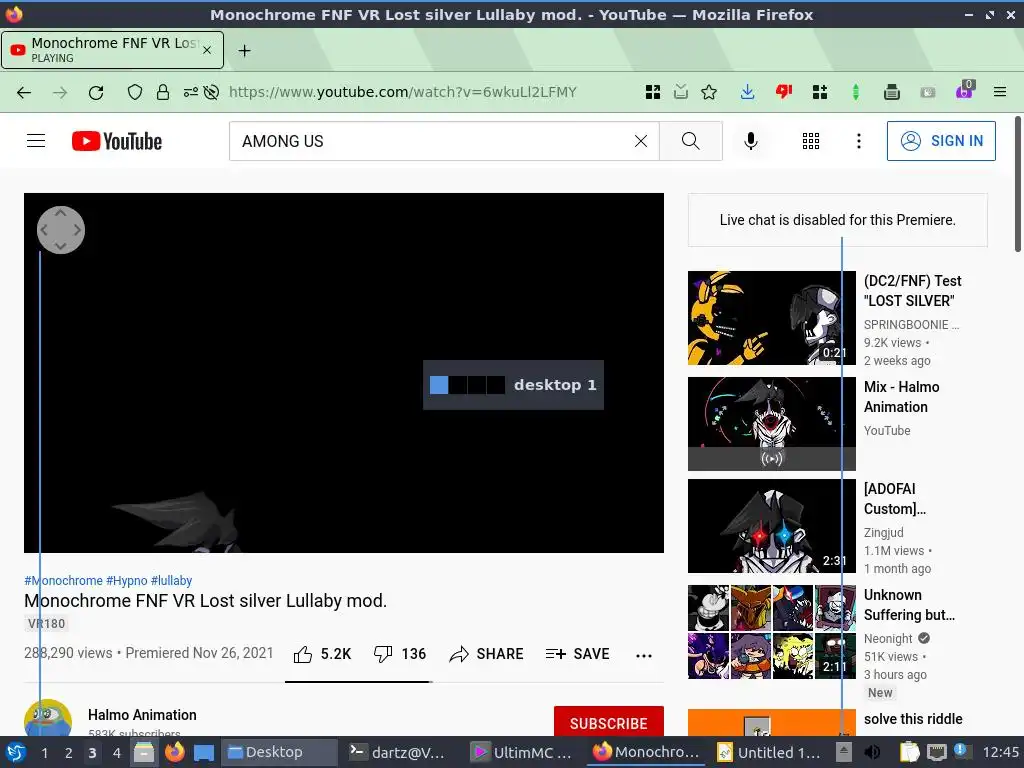Open the Firefox downloads arrow
The image size is (1024, 768).
click(748, 93)
